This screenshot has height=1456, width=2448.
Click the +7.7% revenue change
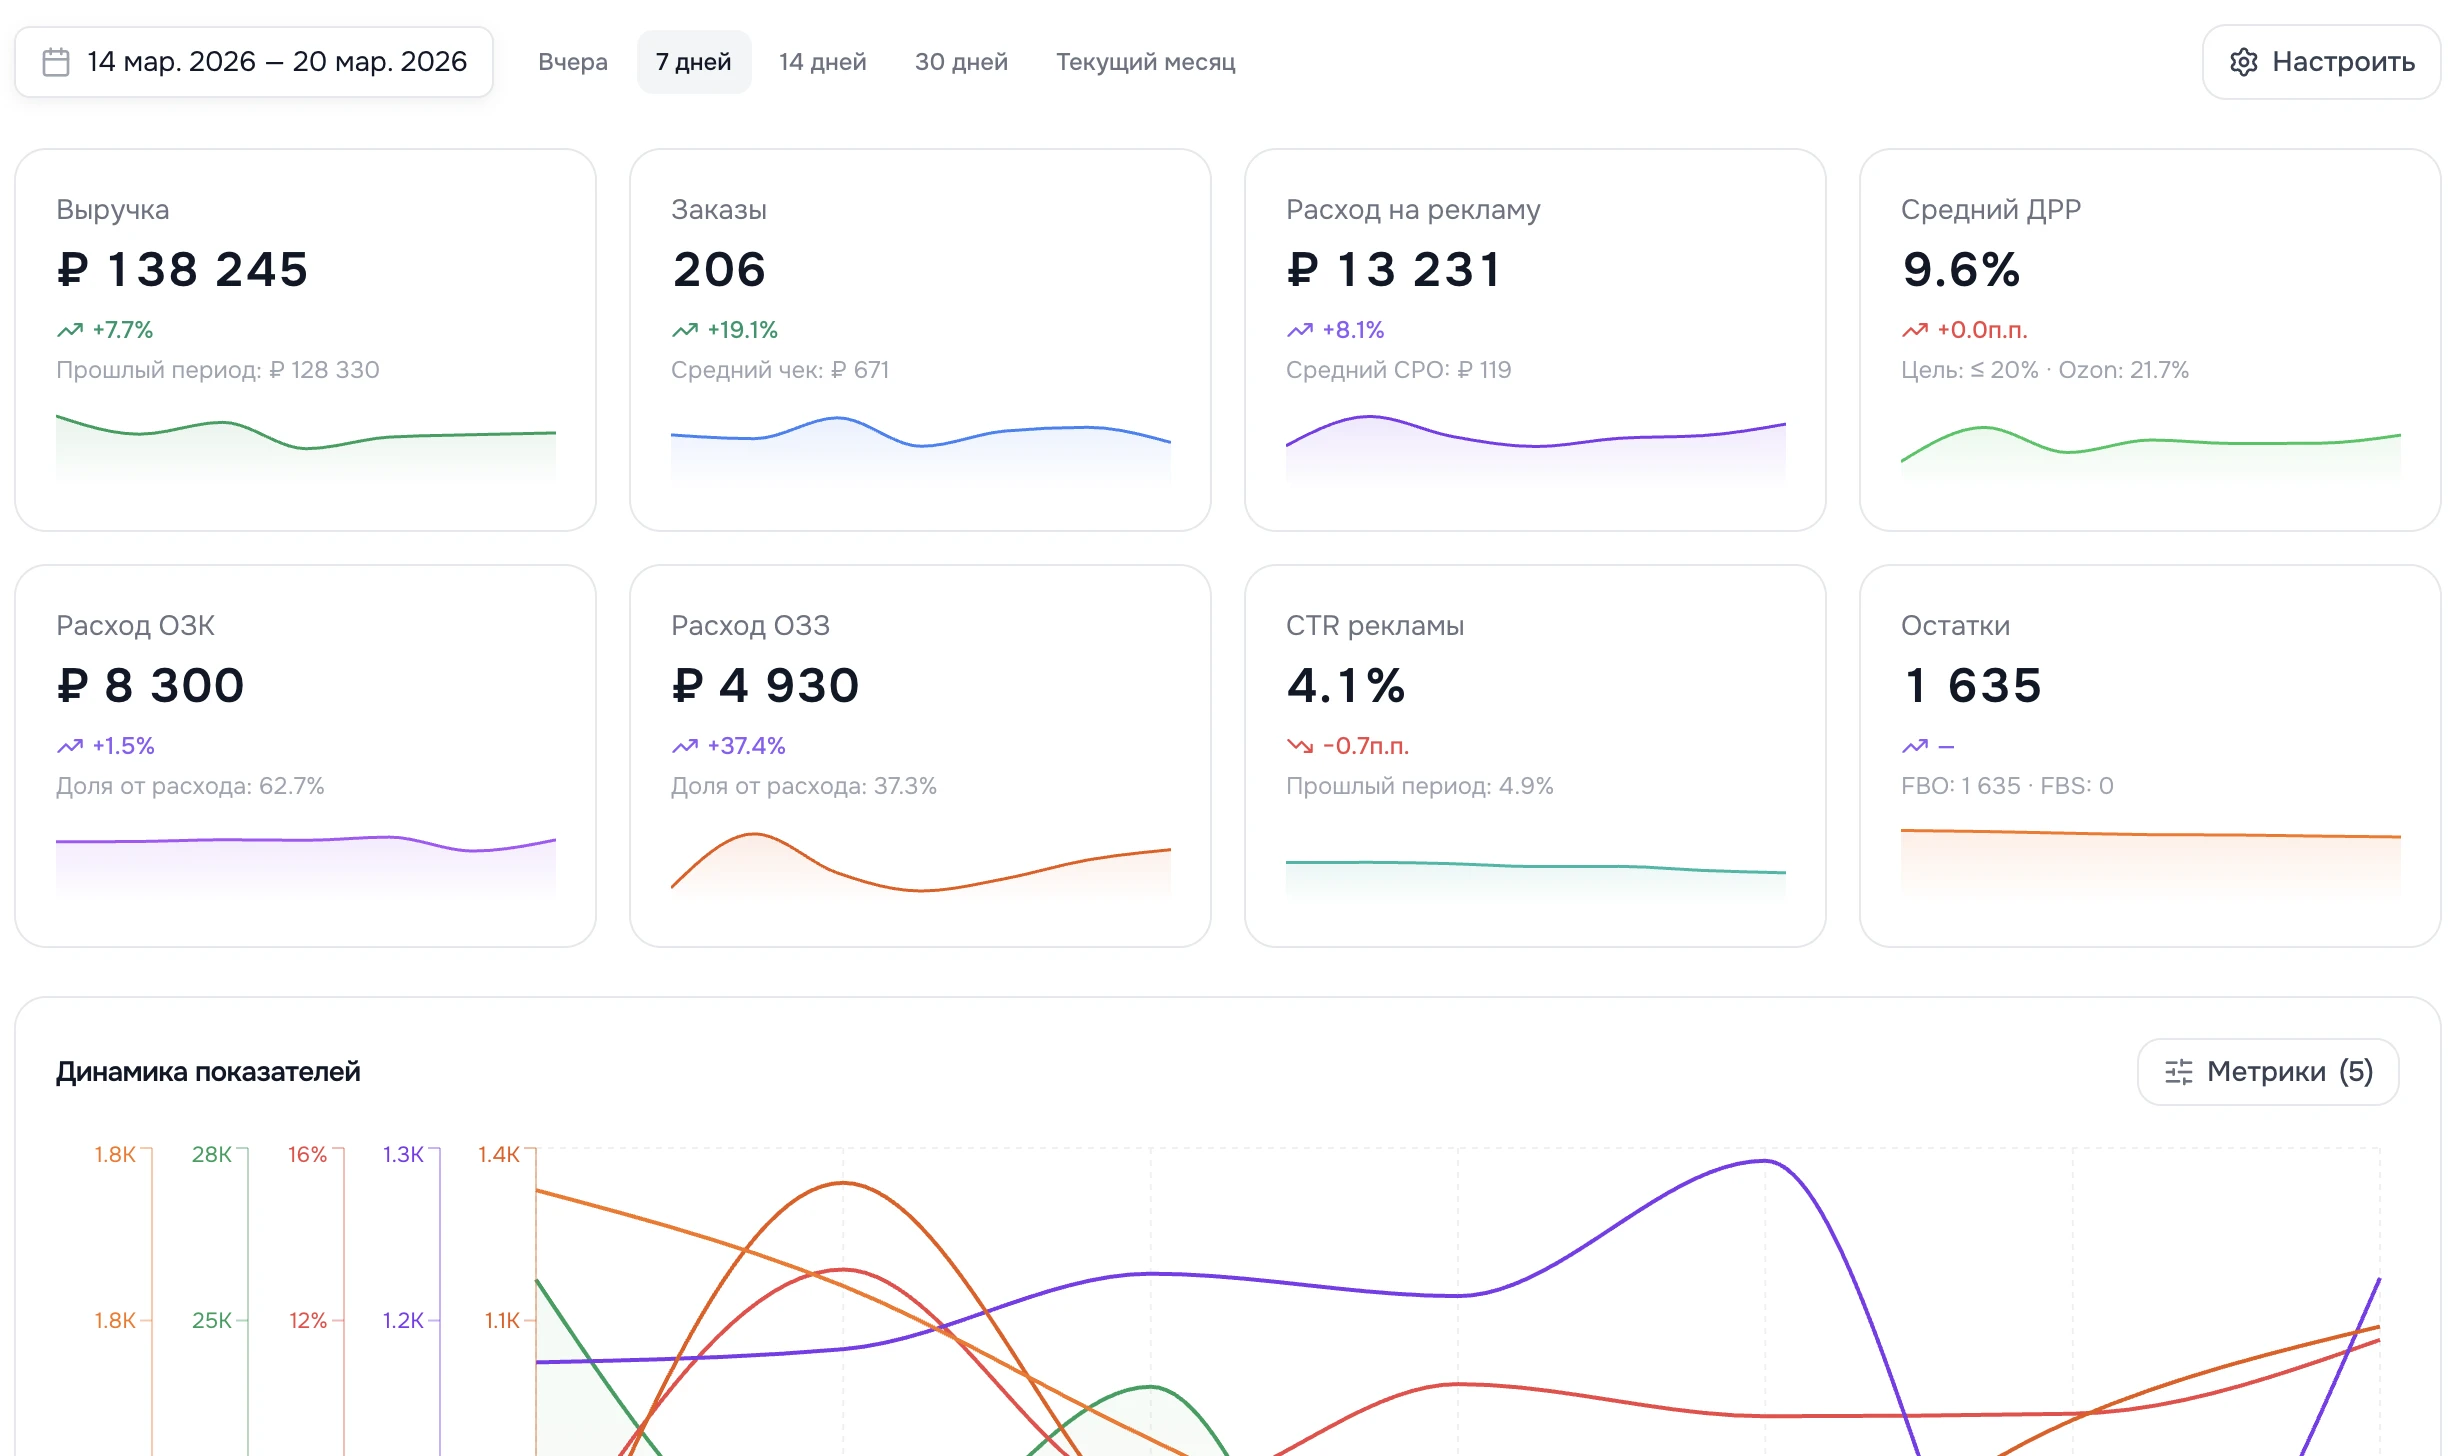[x=123, y=330]
